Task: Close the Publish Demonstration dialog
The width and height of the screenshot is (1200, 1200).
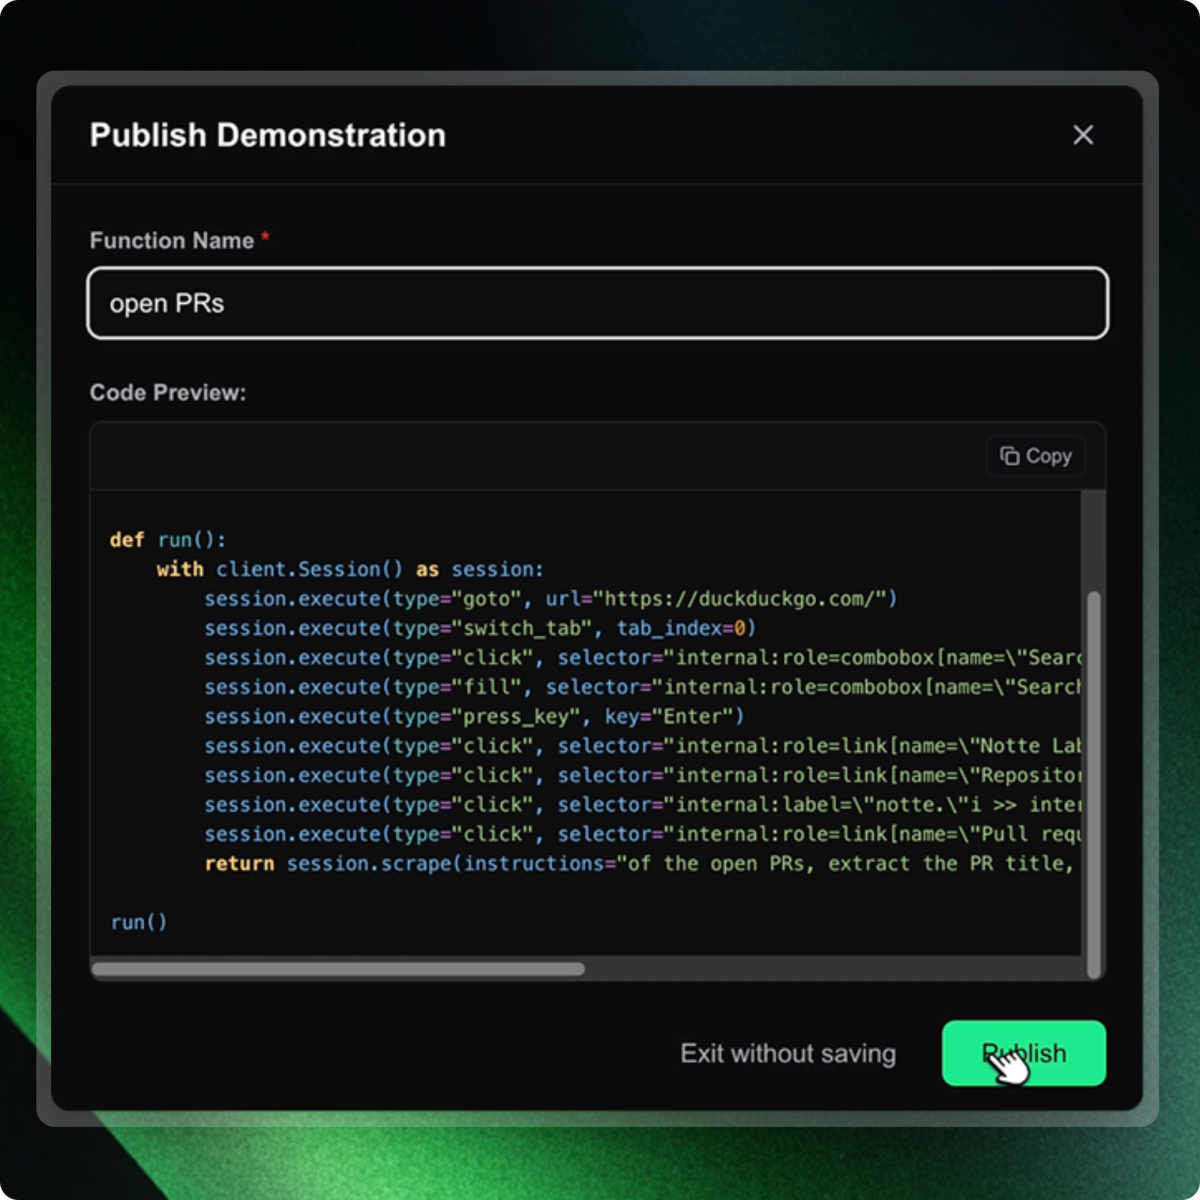Action: pyautogui.click(x=1083, y=134)
